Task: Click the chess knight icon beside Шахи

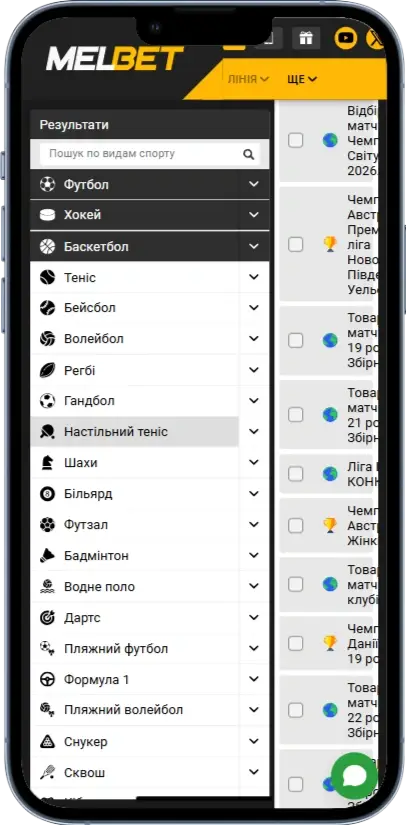Action: [47, 462]
